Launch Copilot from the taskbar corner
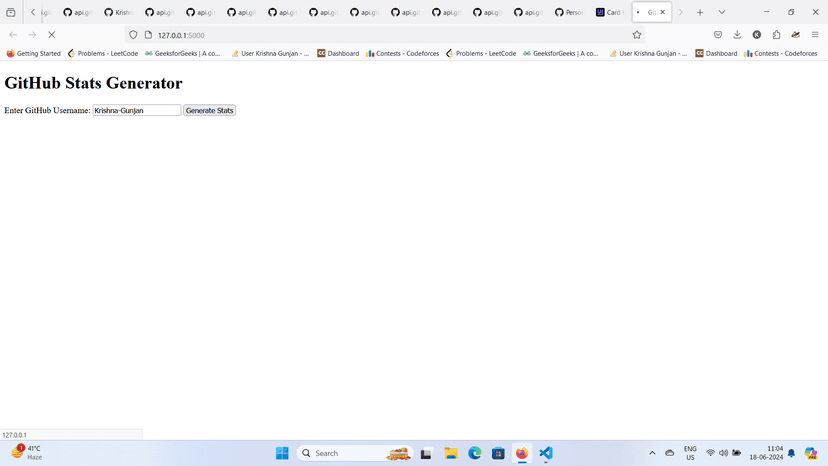 [811, 453]
